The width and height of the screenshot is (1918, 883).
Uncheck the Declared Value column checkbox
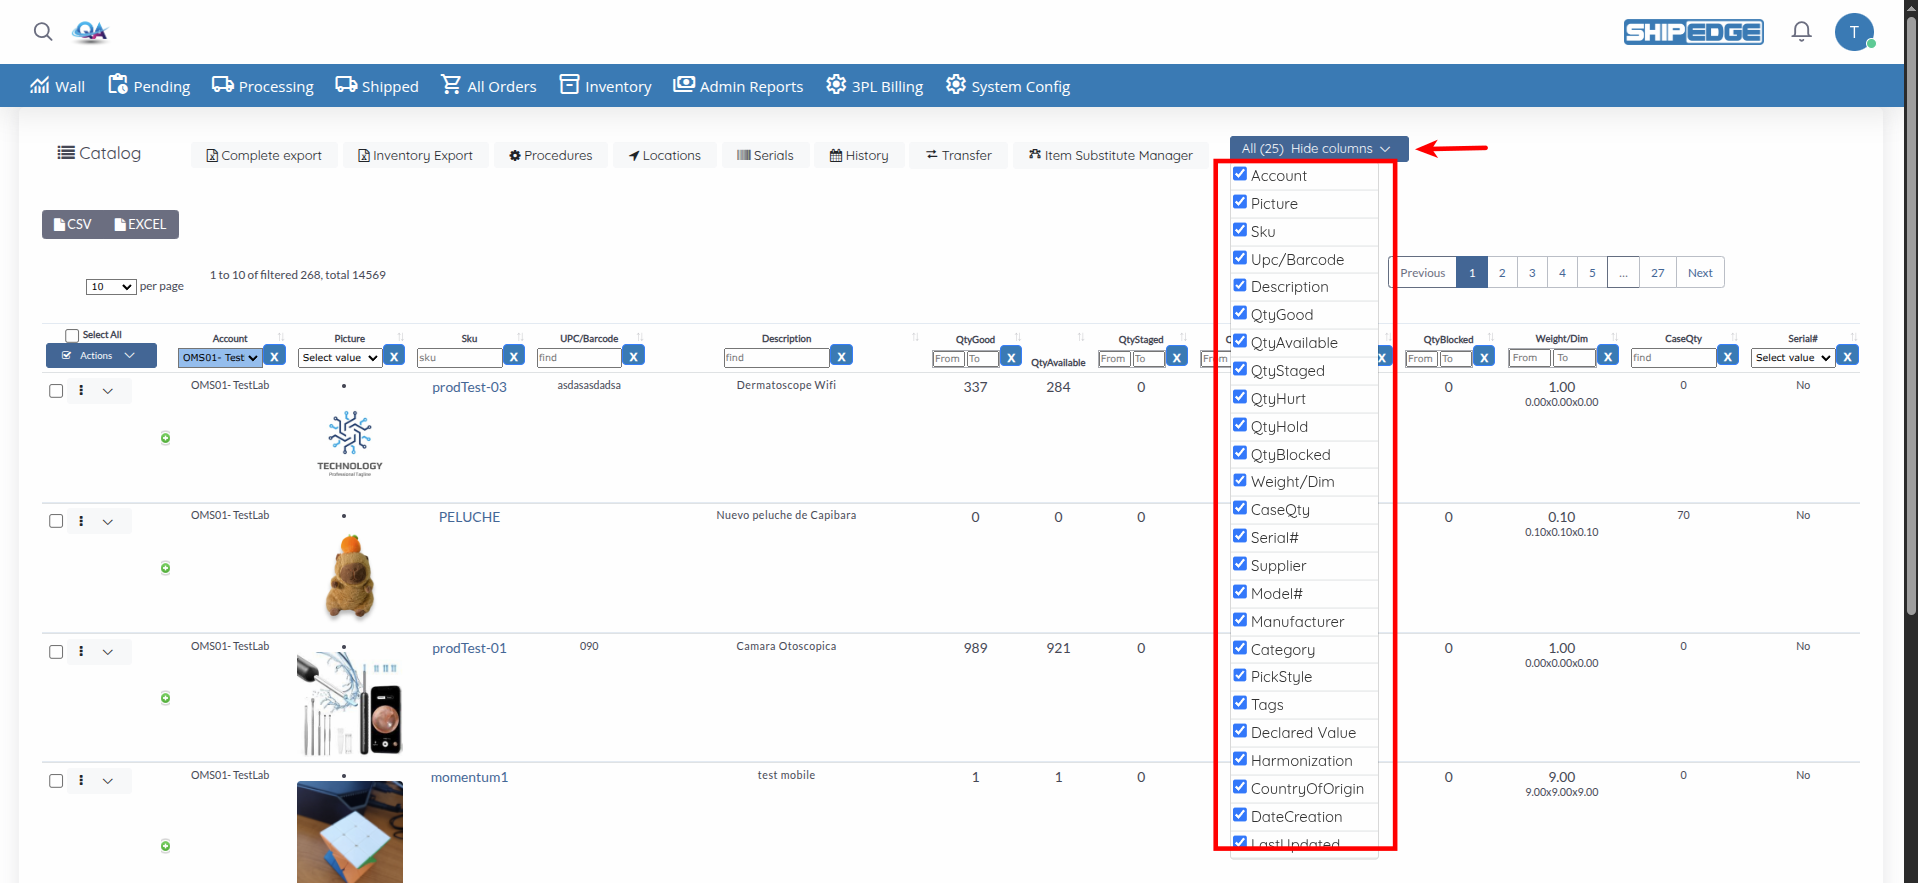(x=1240, y=731)
